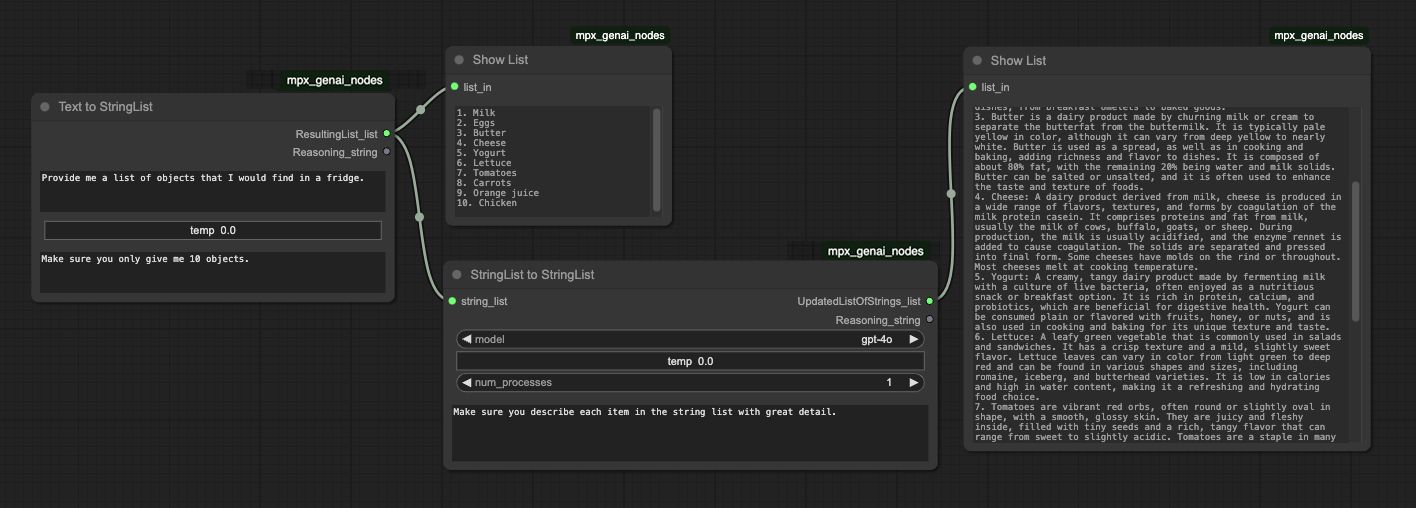This screenshot has width=1416, height=508.
Task: Click the fridge objects prompt text field
Action: (213, 191)
